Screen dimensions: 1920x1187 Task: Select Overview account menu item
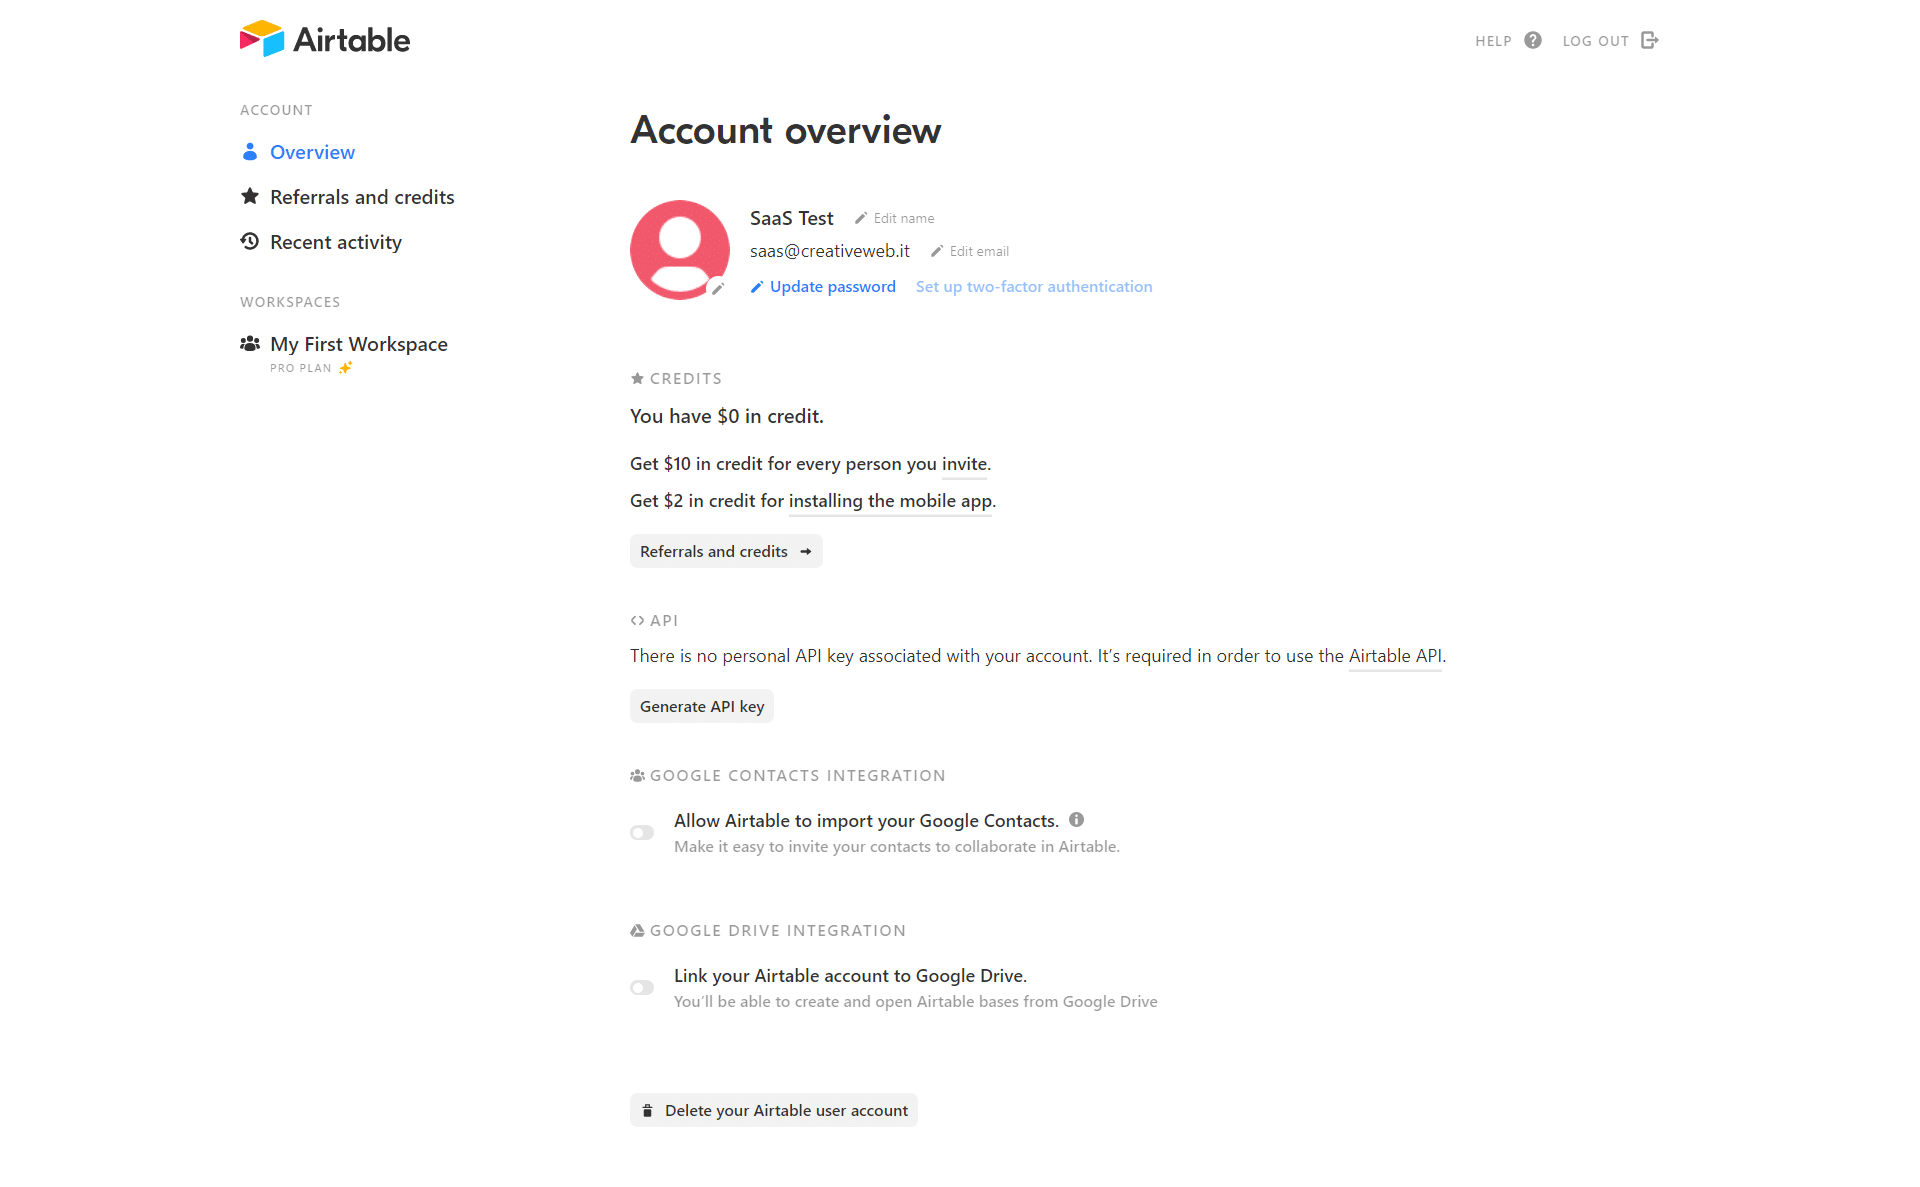[x=311, y=151]
